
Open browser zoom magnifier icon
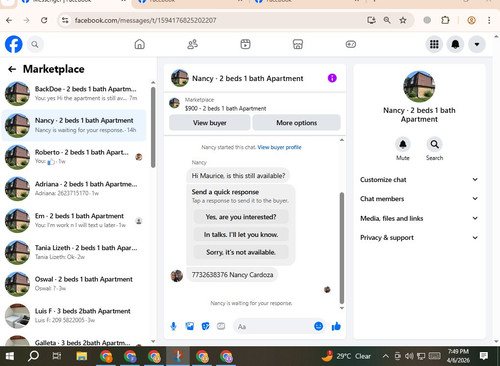pyautogui.click(x=387, y=20)
